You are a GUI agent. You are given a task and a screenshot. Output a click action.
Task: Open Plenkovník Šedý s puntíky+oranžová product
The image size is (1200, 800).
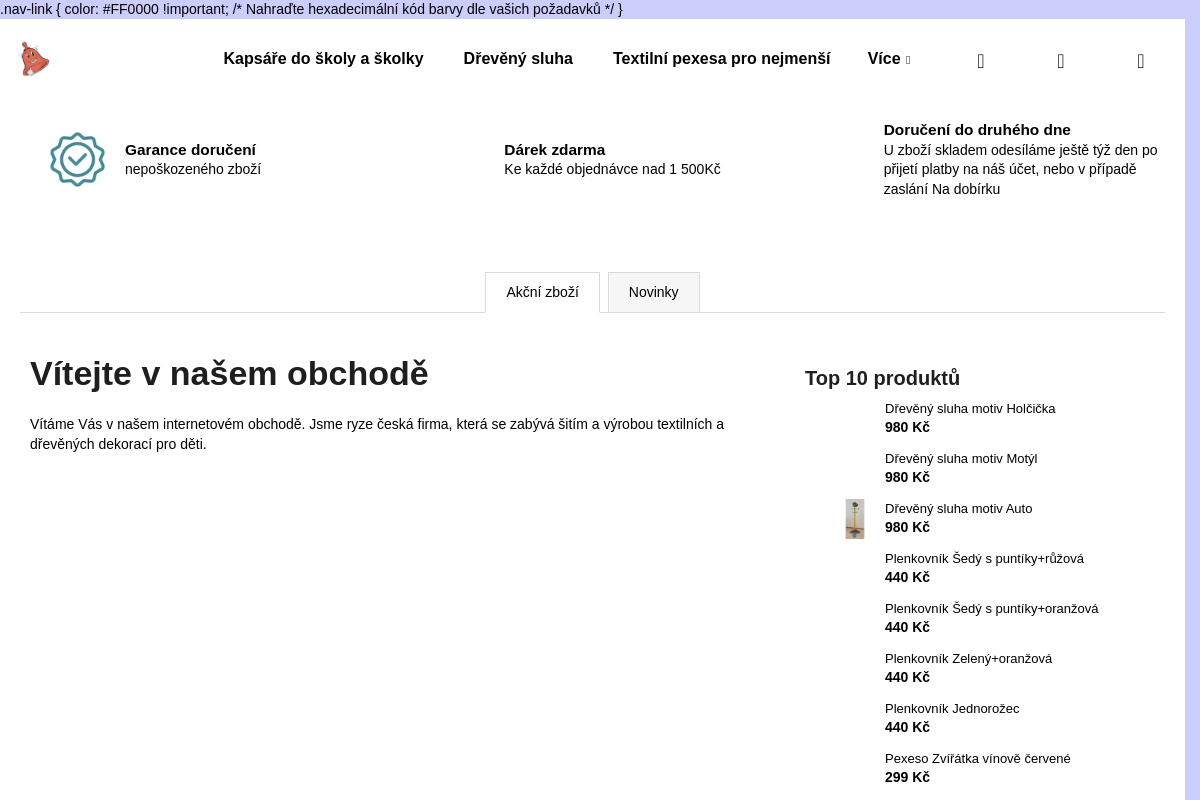coord(991,609)
